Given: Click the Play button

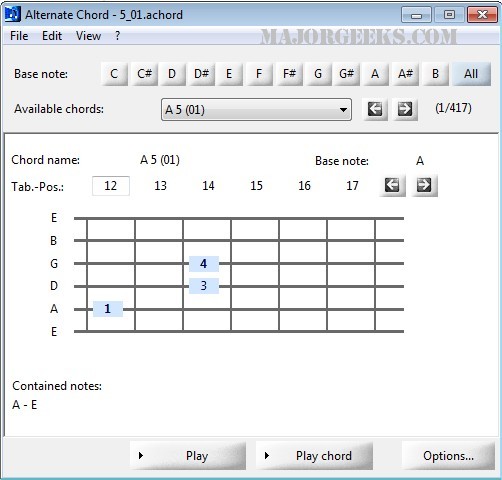Looking at the screenshot, I should (188, 456).
